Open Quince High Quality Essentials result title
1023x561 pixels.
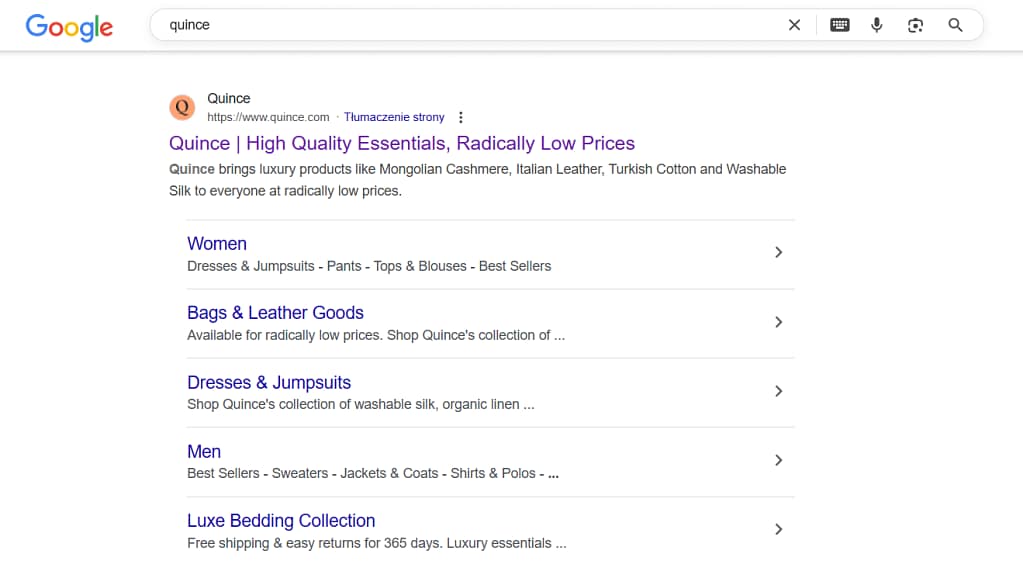click(x=402, y=143)
